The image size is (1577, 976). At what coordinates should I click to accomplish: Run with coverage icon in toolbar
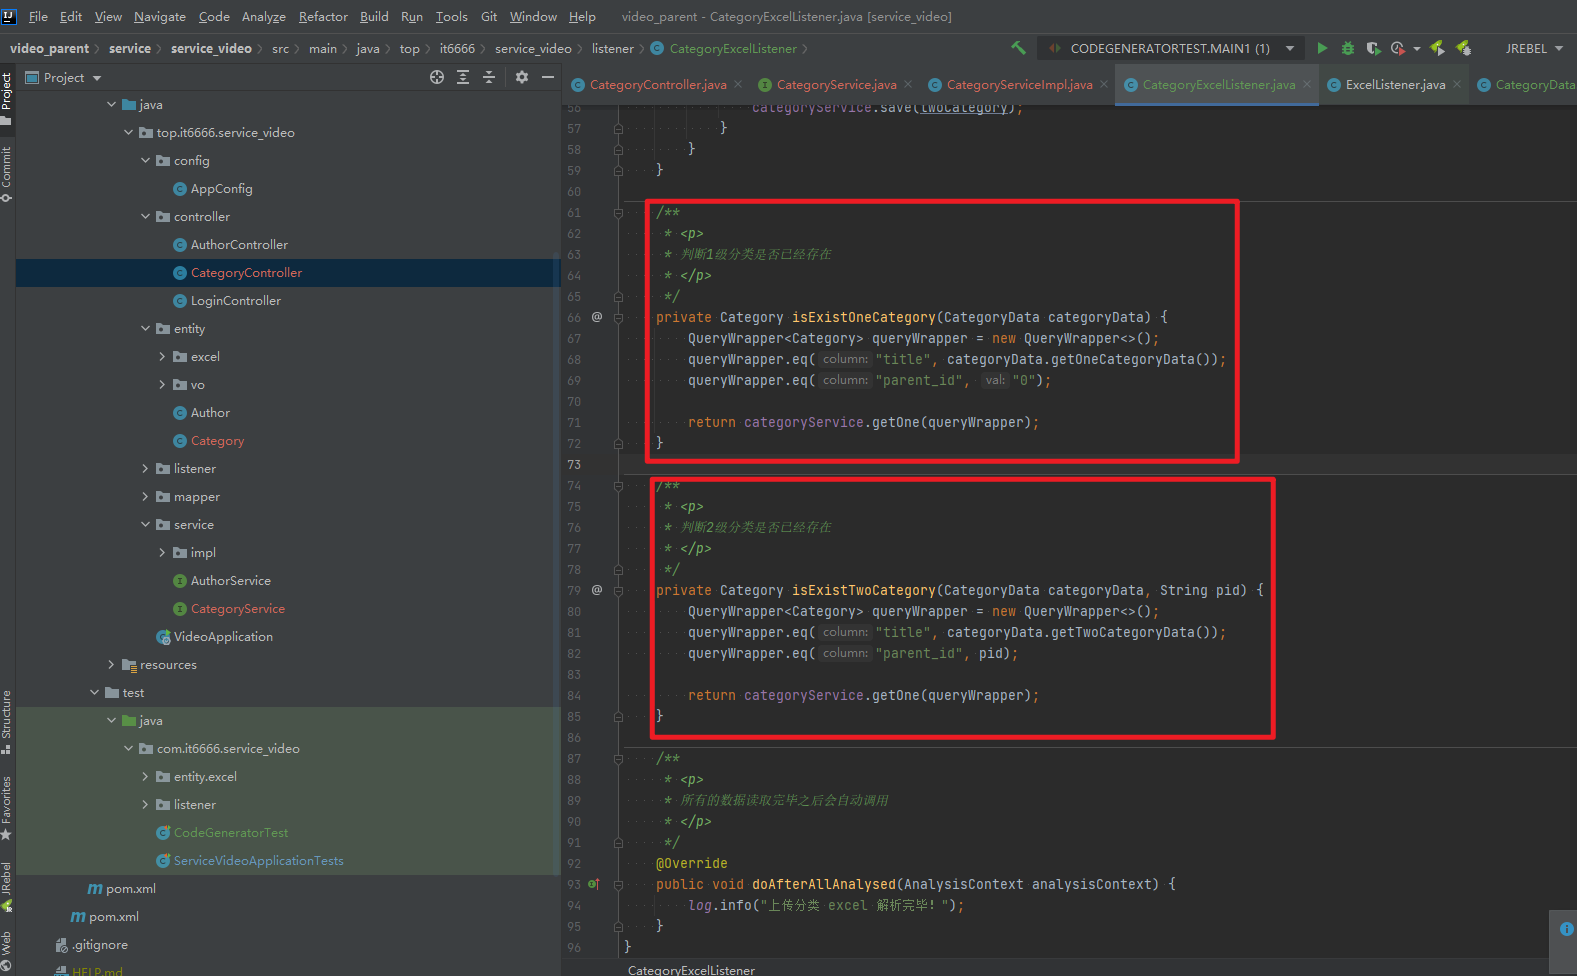click(1373, 48)
